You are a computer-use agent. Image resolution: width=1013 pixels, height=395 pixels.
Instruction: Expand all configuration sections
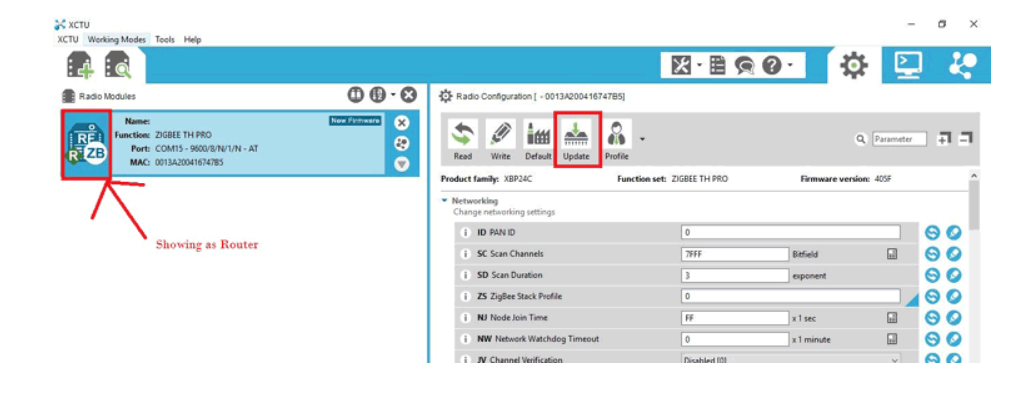point(945,138)
